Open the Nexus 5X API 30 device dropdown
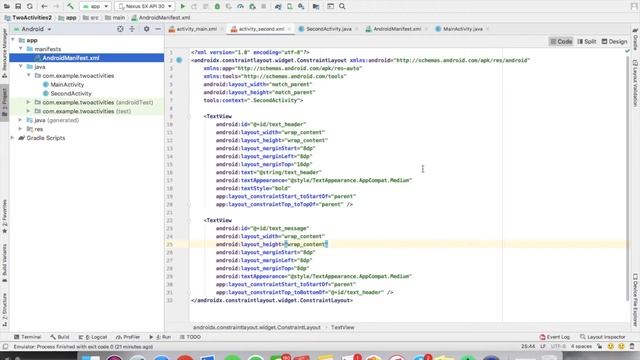640x360 pixels. [145, 7]
